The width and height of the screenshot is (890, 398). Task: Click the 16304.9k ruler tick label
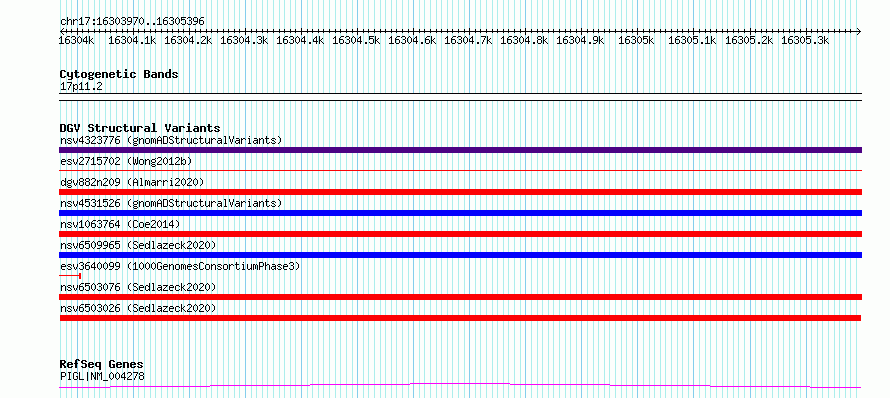click(x=580, y=40)
